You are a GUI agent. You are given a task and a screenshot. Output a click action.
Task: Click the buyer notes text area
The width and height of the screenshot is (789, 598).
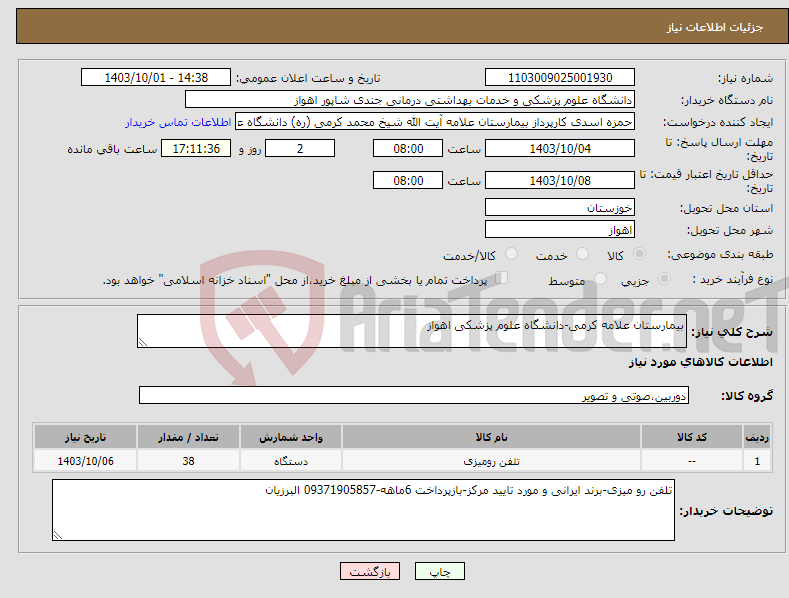[x=363, y=510]
